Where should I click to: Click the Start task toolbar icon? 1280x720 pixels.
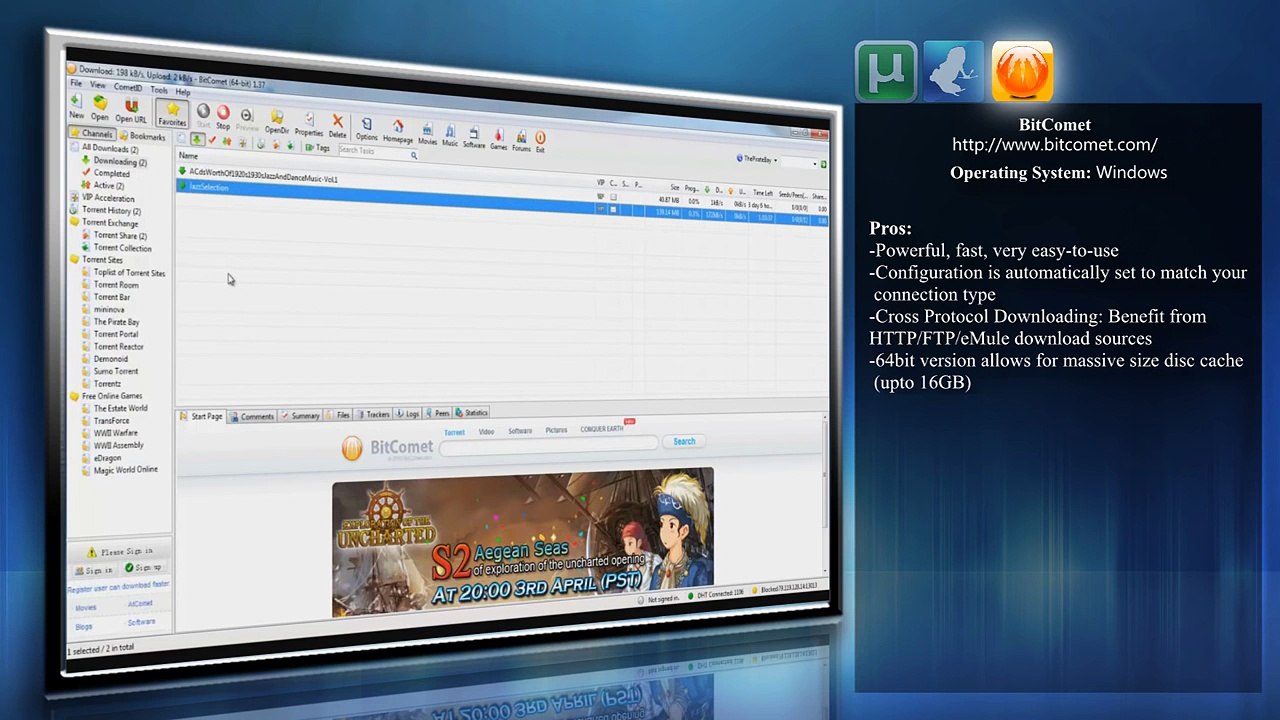tap(203, 115)
